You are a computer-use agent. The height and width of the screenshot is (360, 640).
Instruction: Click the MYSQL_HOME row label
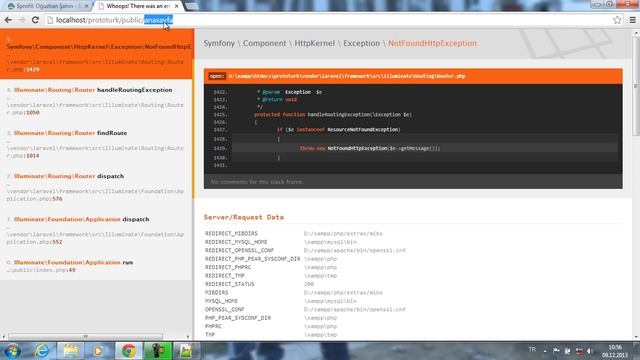[x=220, y=301]
